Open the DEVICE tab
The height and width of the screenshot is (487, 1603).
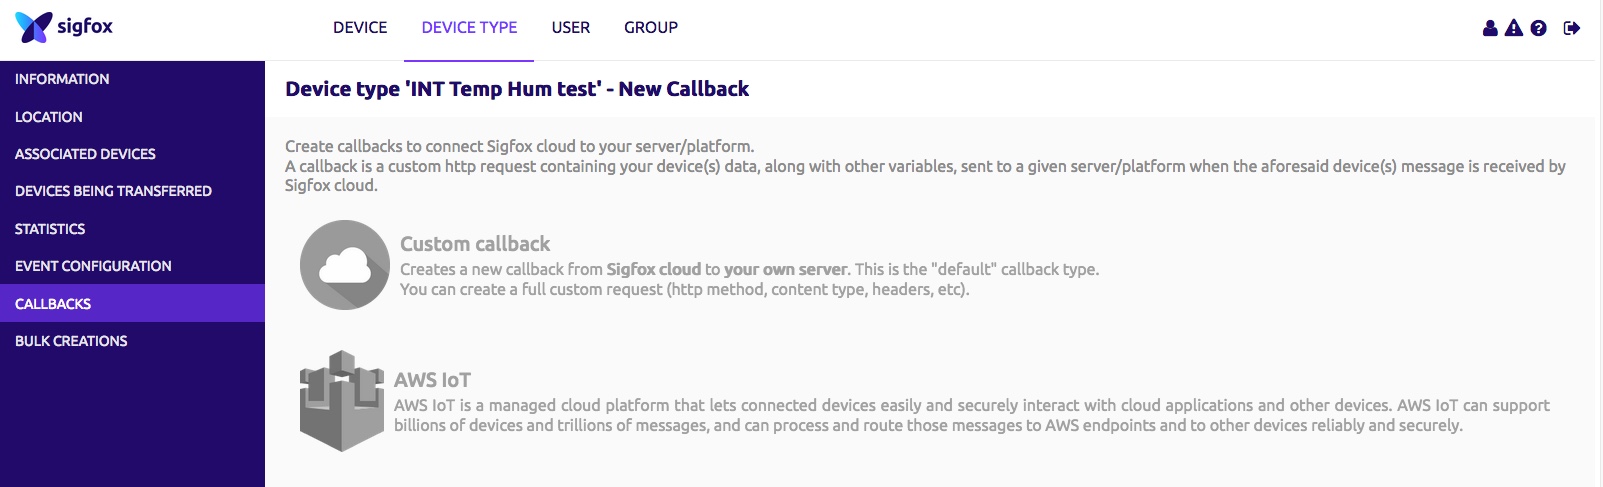[x=360, y=28]
